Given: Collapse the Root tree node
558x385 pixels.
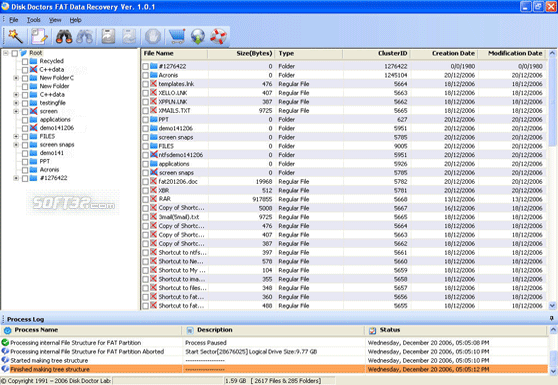Looking at the screenshot, I should click(6, 53).
